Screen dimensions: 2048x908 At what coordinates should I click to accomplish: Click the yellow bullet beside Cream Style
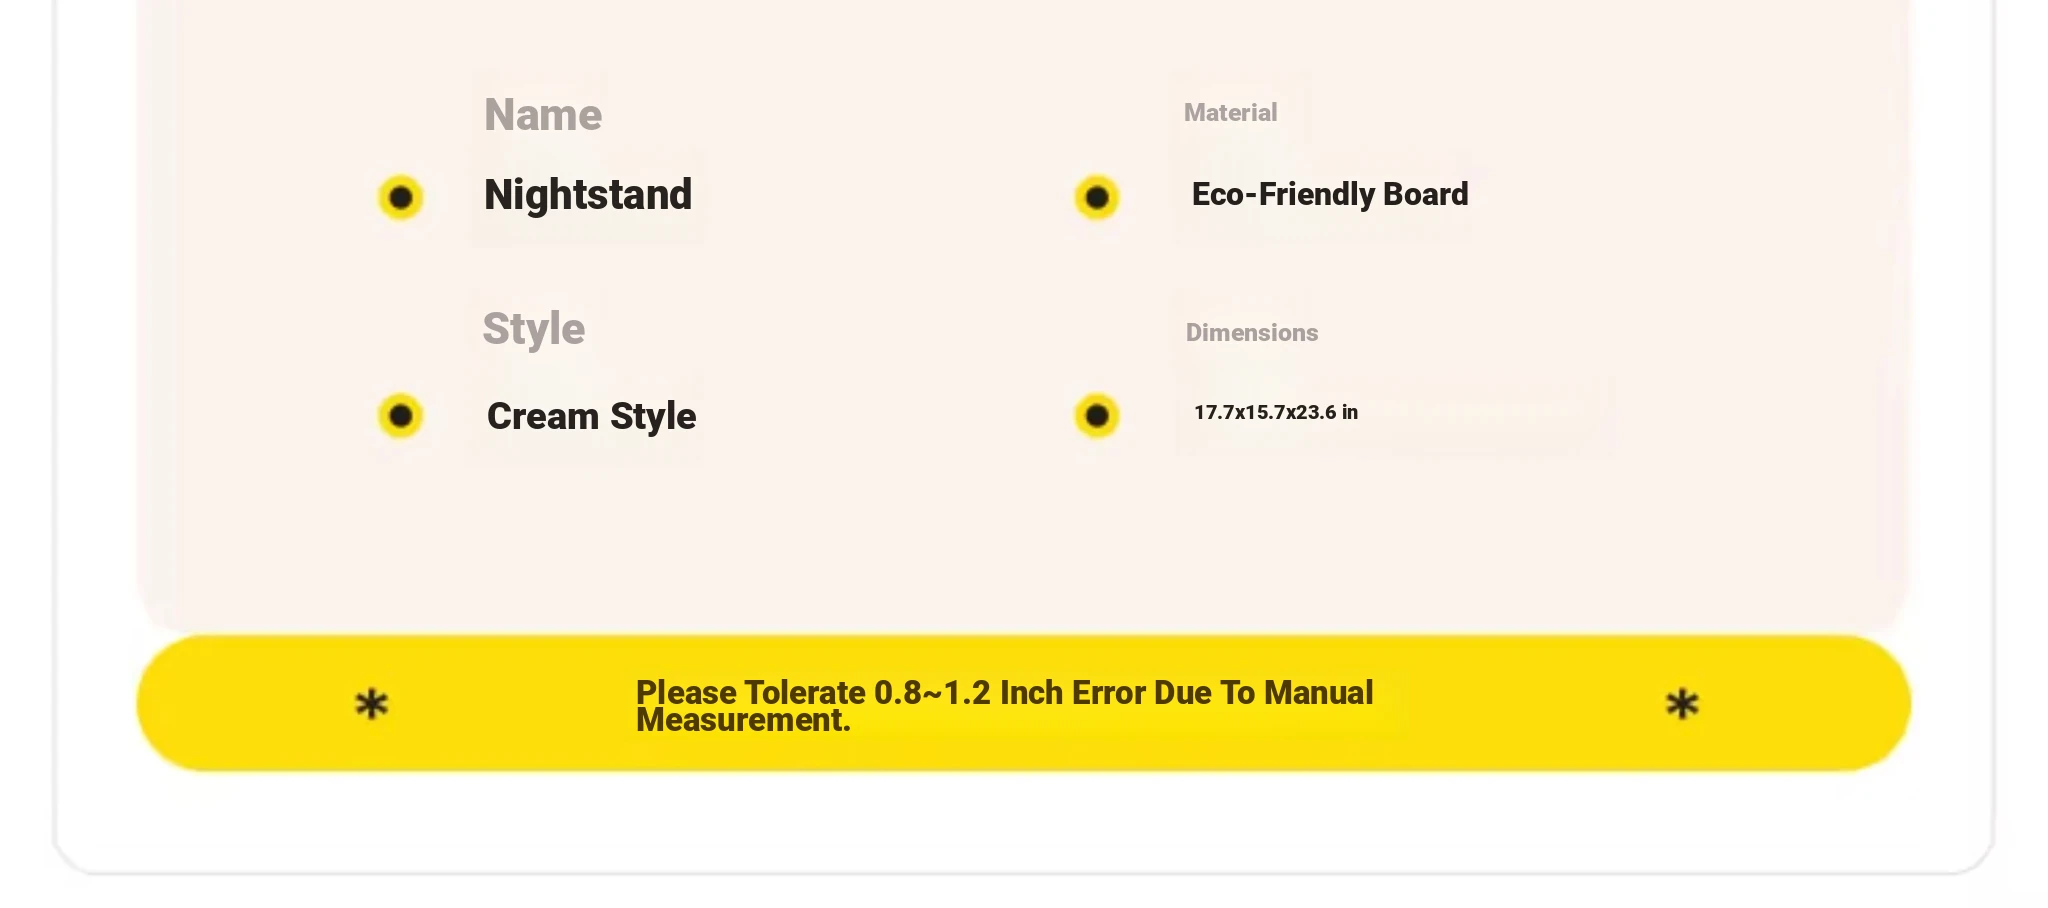tap(400, 415)
